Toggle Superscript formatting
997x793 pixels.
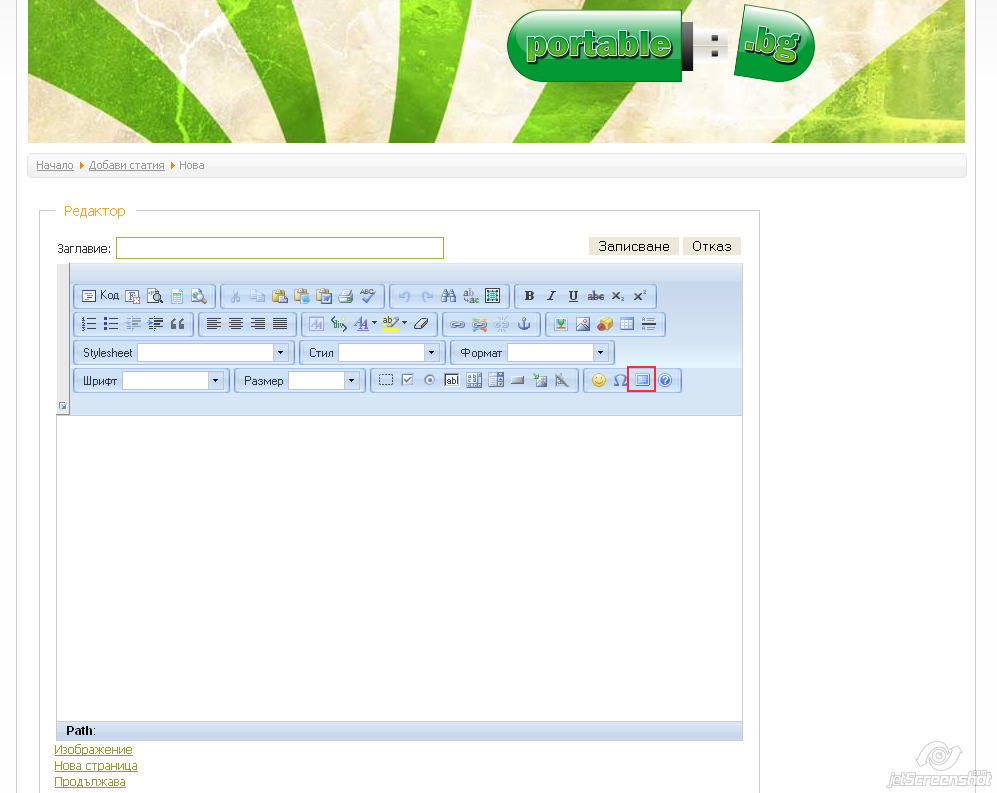click(x=639, y=296)
